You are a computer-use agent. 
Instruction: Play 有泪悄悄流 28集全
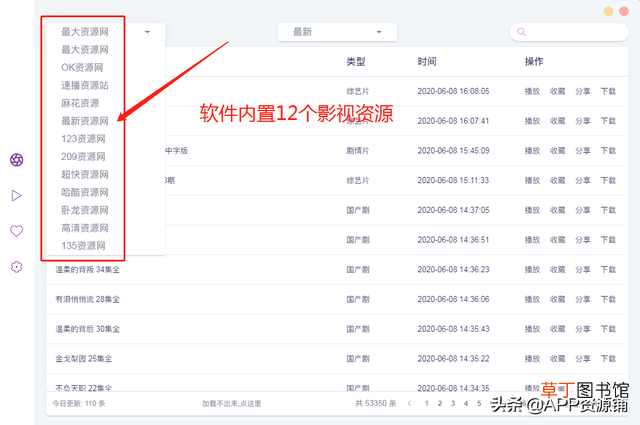[x=532, y=299]
